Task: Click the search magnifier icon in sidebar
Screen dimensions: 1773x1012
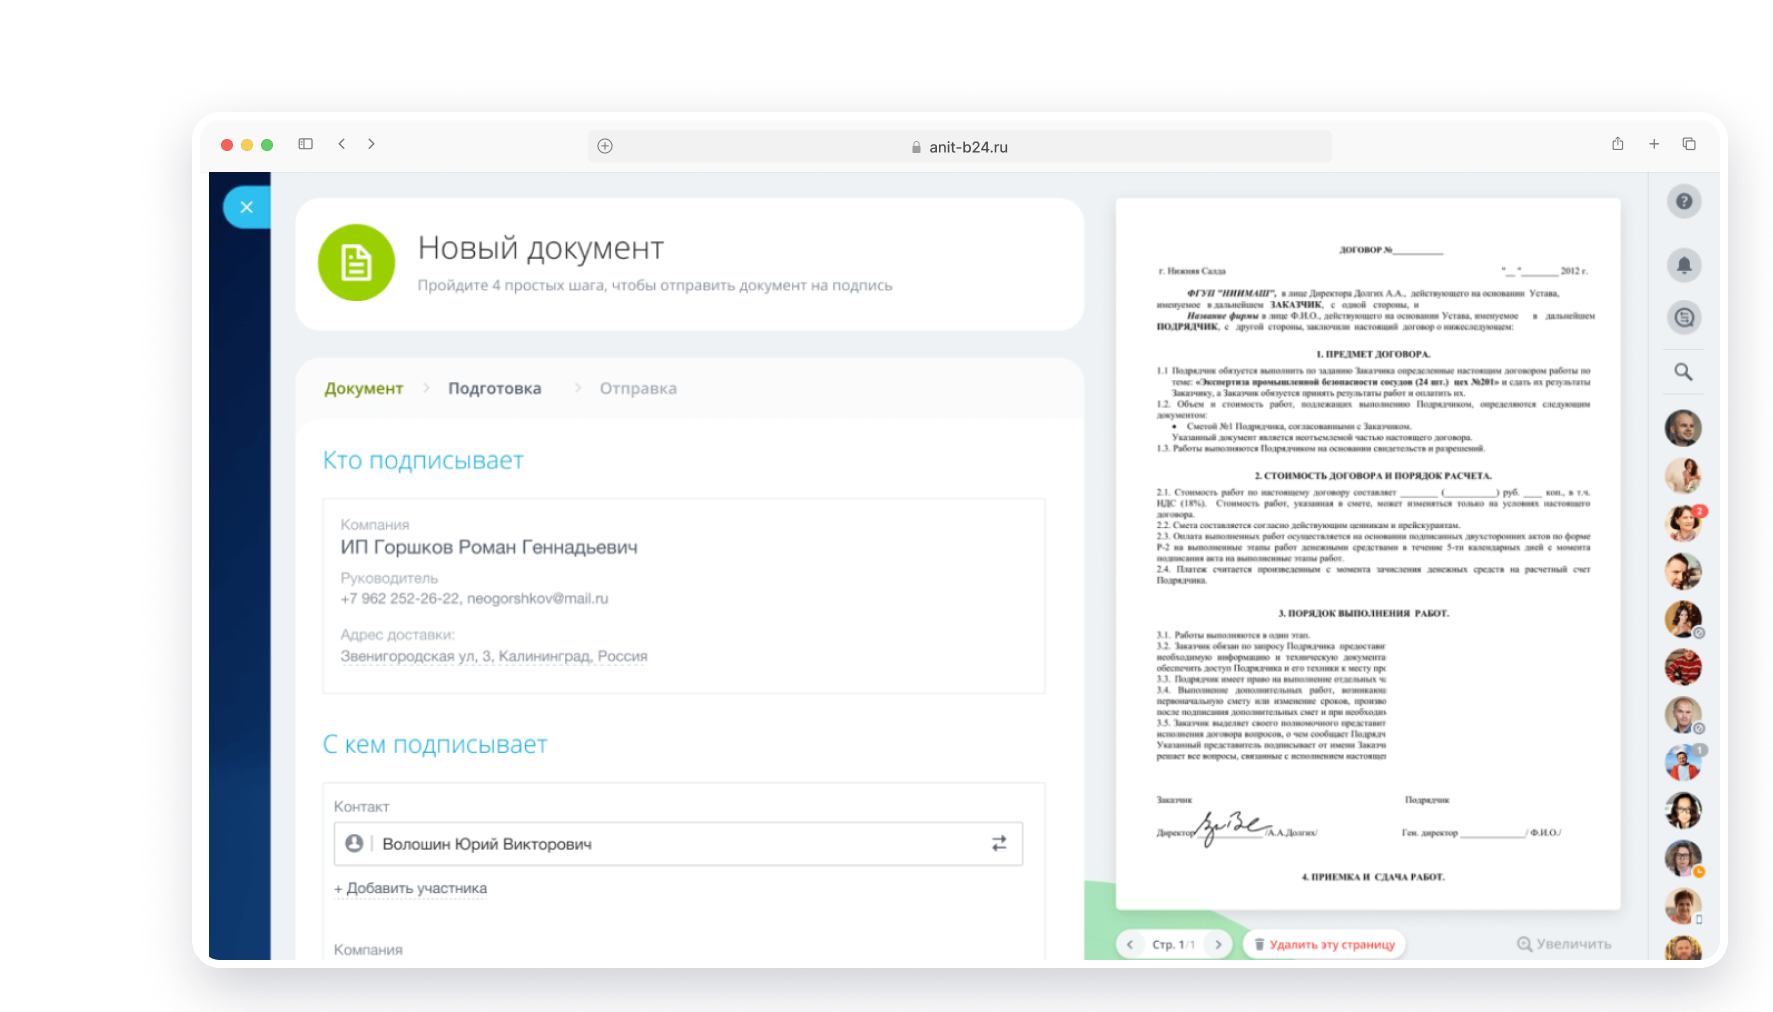Action: pos(1684,372)
